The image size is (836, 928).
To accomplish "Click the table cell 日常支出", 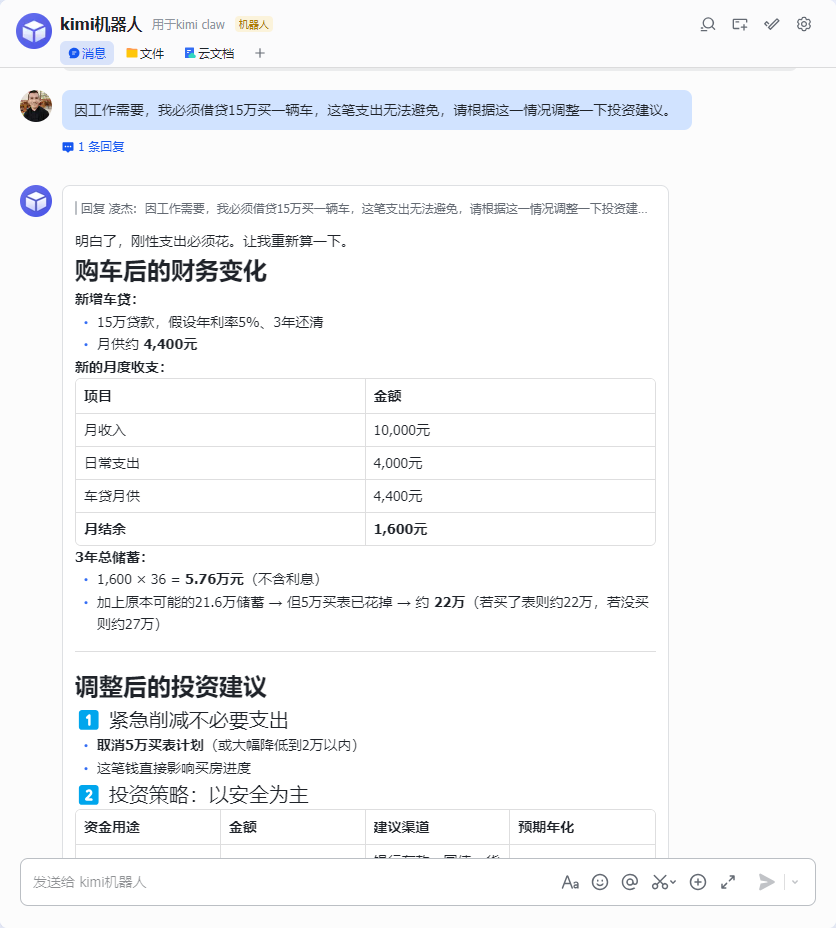I will point(220,463).
